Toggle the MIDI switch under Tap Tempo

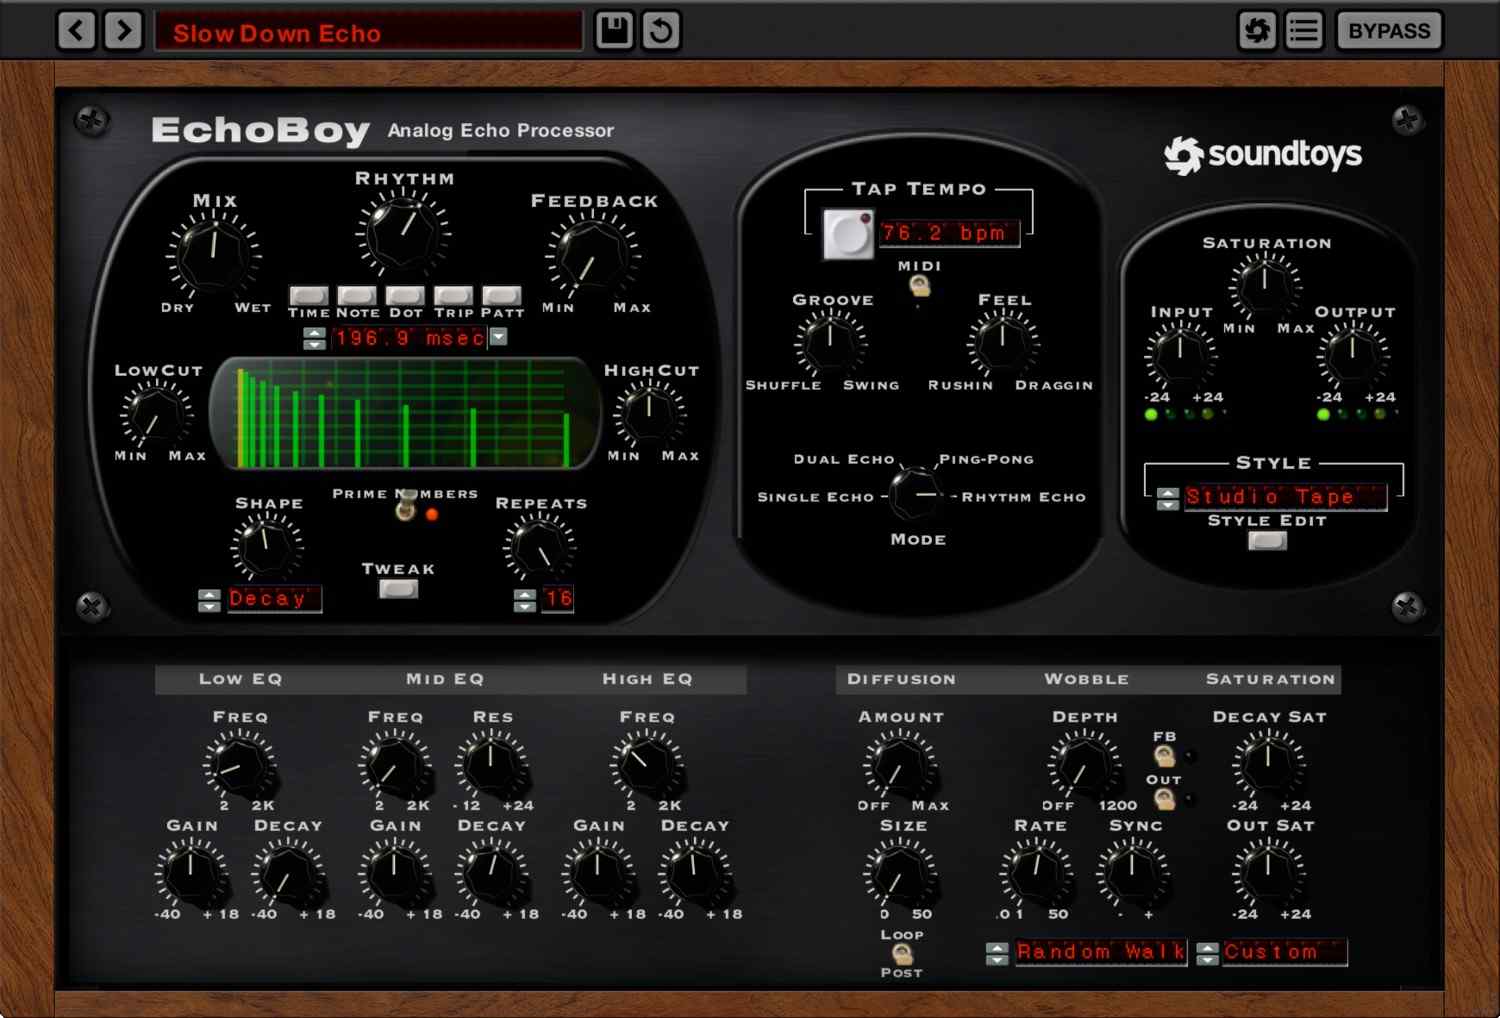[x=919, y=287]
